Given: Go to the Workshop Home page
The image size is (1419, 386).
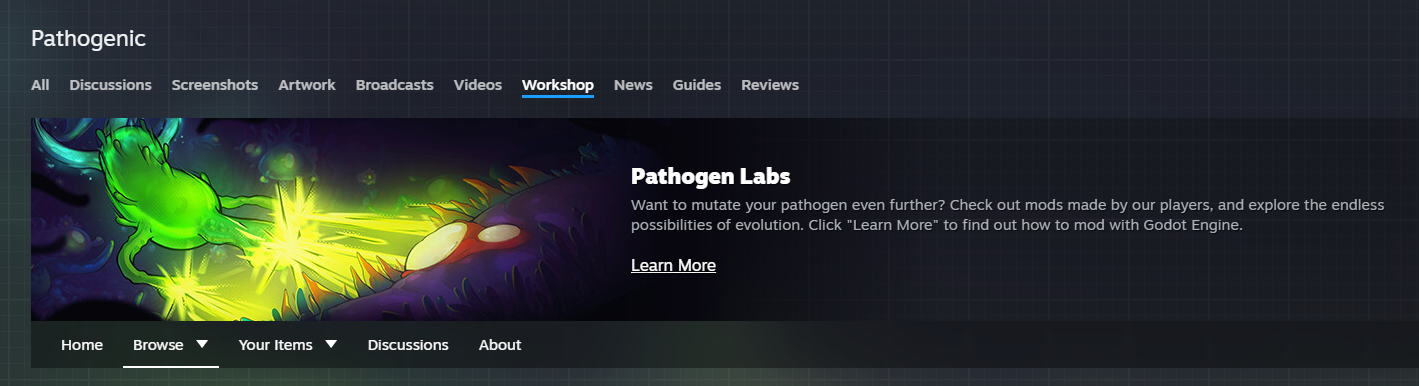Looking at the screenshot, I should 82,345.
